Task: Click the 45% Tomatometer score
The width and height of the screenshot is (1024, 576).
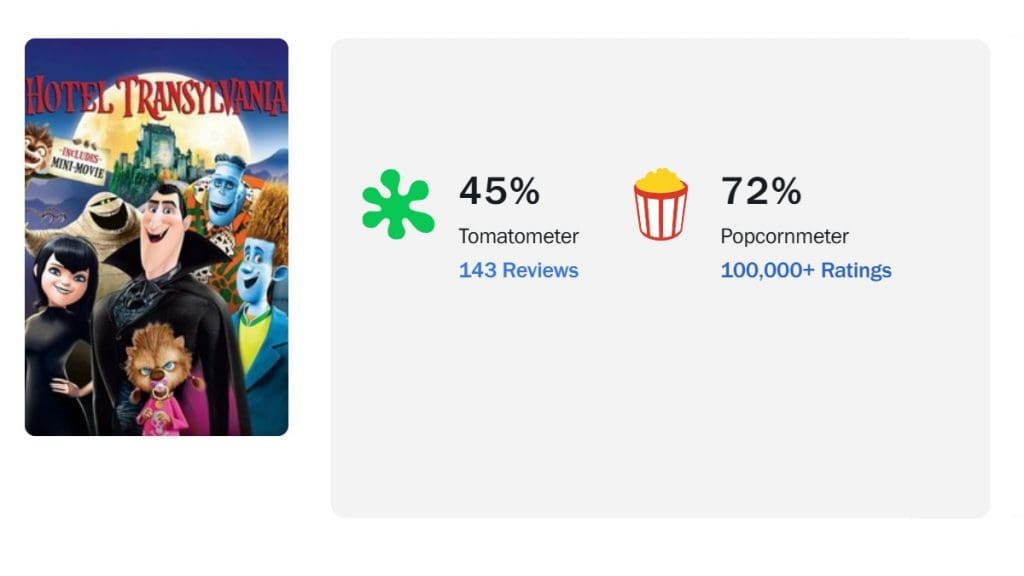Action: point(499,190)
